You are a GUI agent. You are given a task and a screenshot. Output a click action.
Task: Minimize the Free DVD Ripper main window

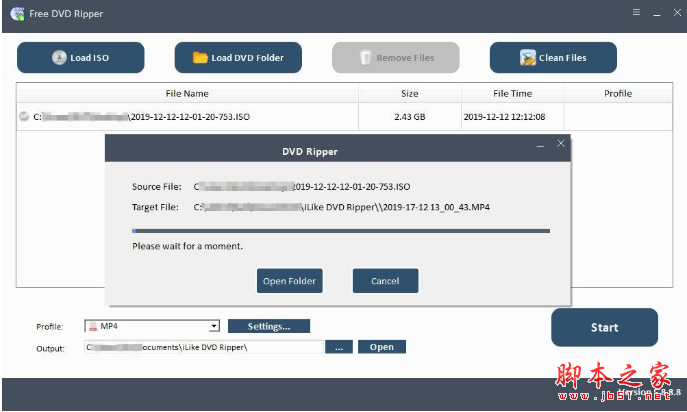click(x=656, y=15)
